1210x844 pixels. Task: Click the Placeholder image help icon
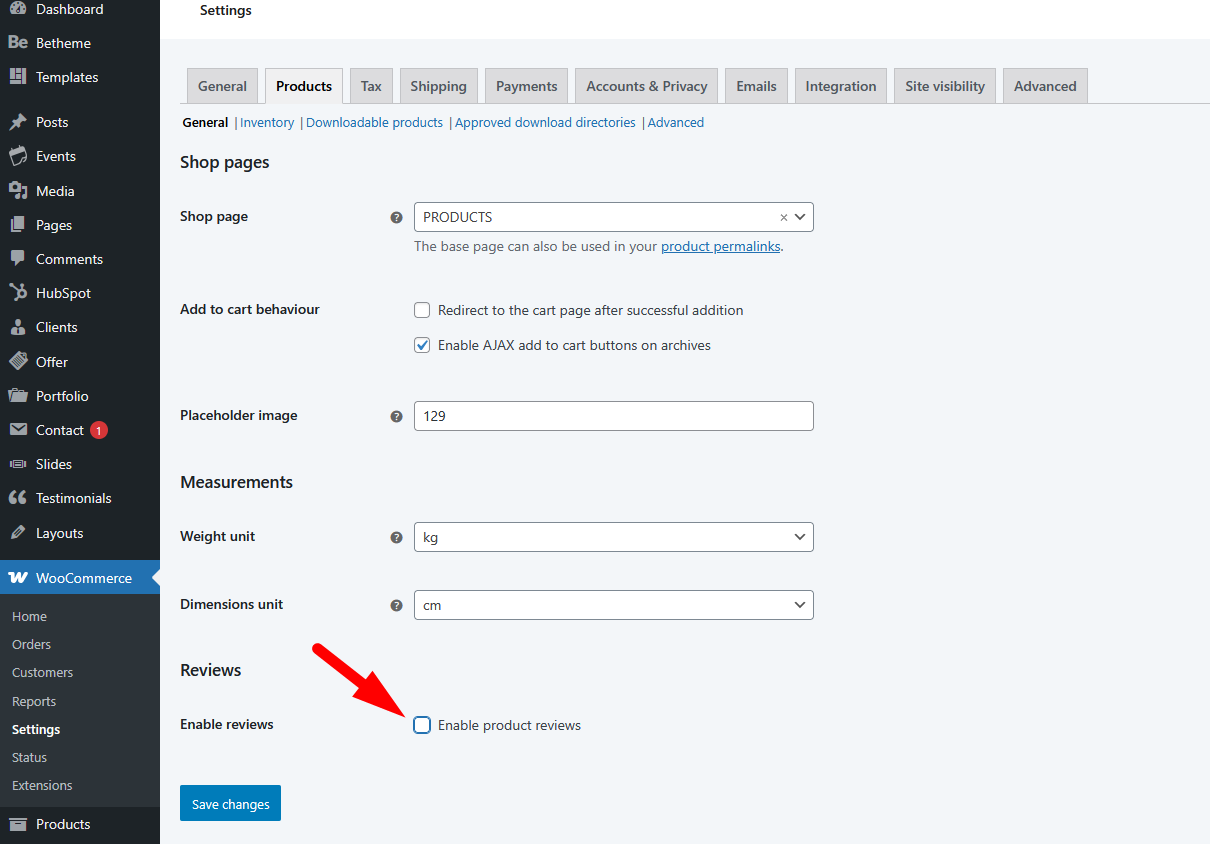point(396,416)
